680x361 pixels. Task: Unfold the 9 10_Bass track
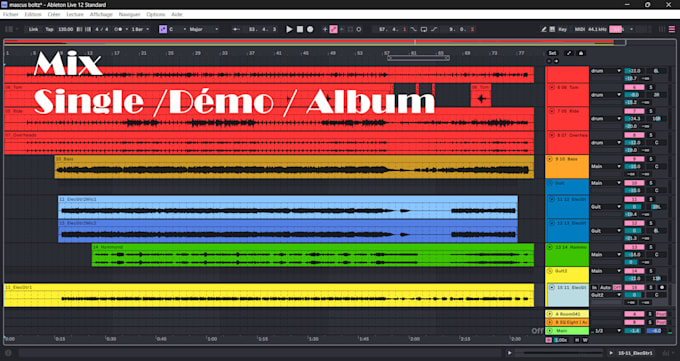(x=549, y=159)
